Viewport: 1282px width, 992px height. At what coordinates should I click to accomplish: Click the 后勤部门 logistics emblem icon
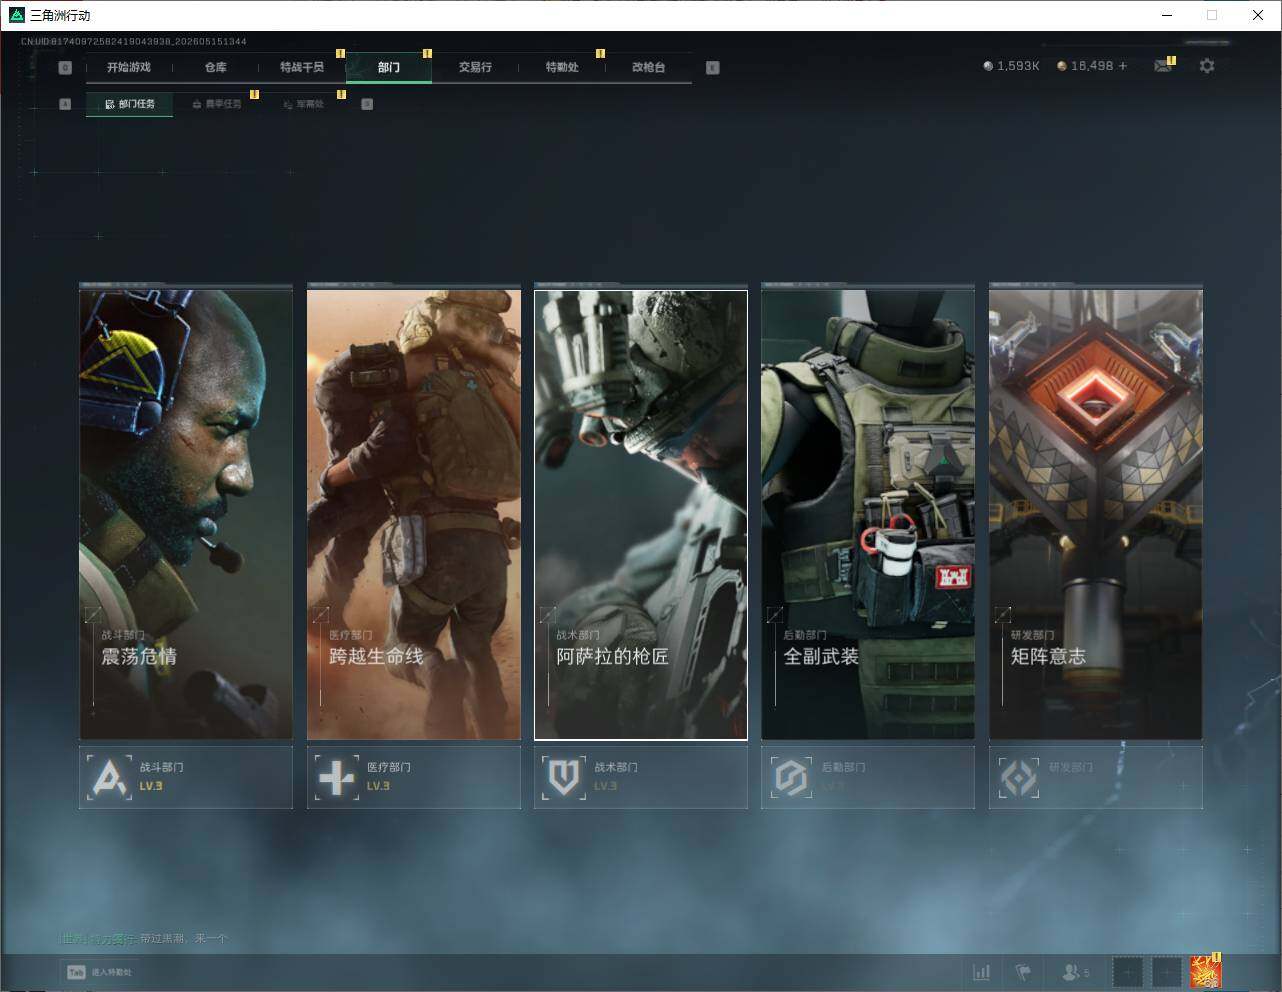791,777
